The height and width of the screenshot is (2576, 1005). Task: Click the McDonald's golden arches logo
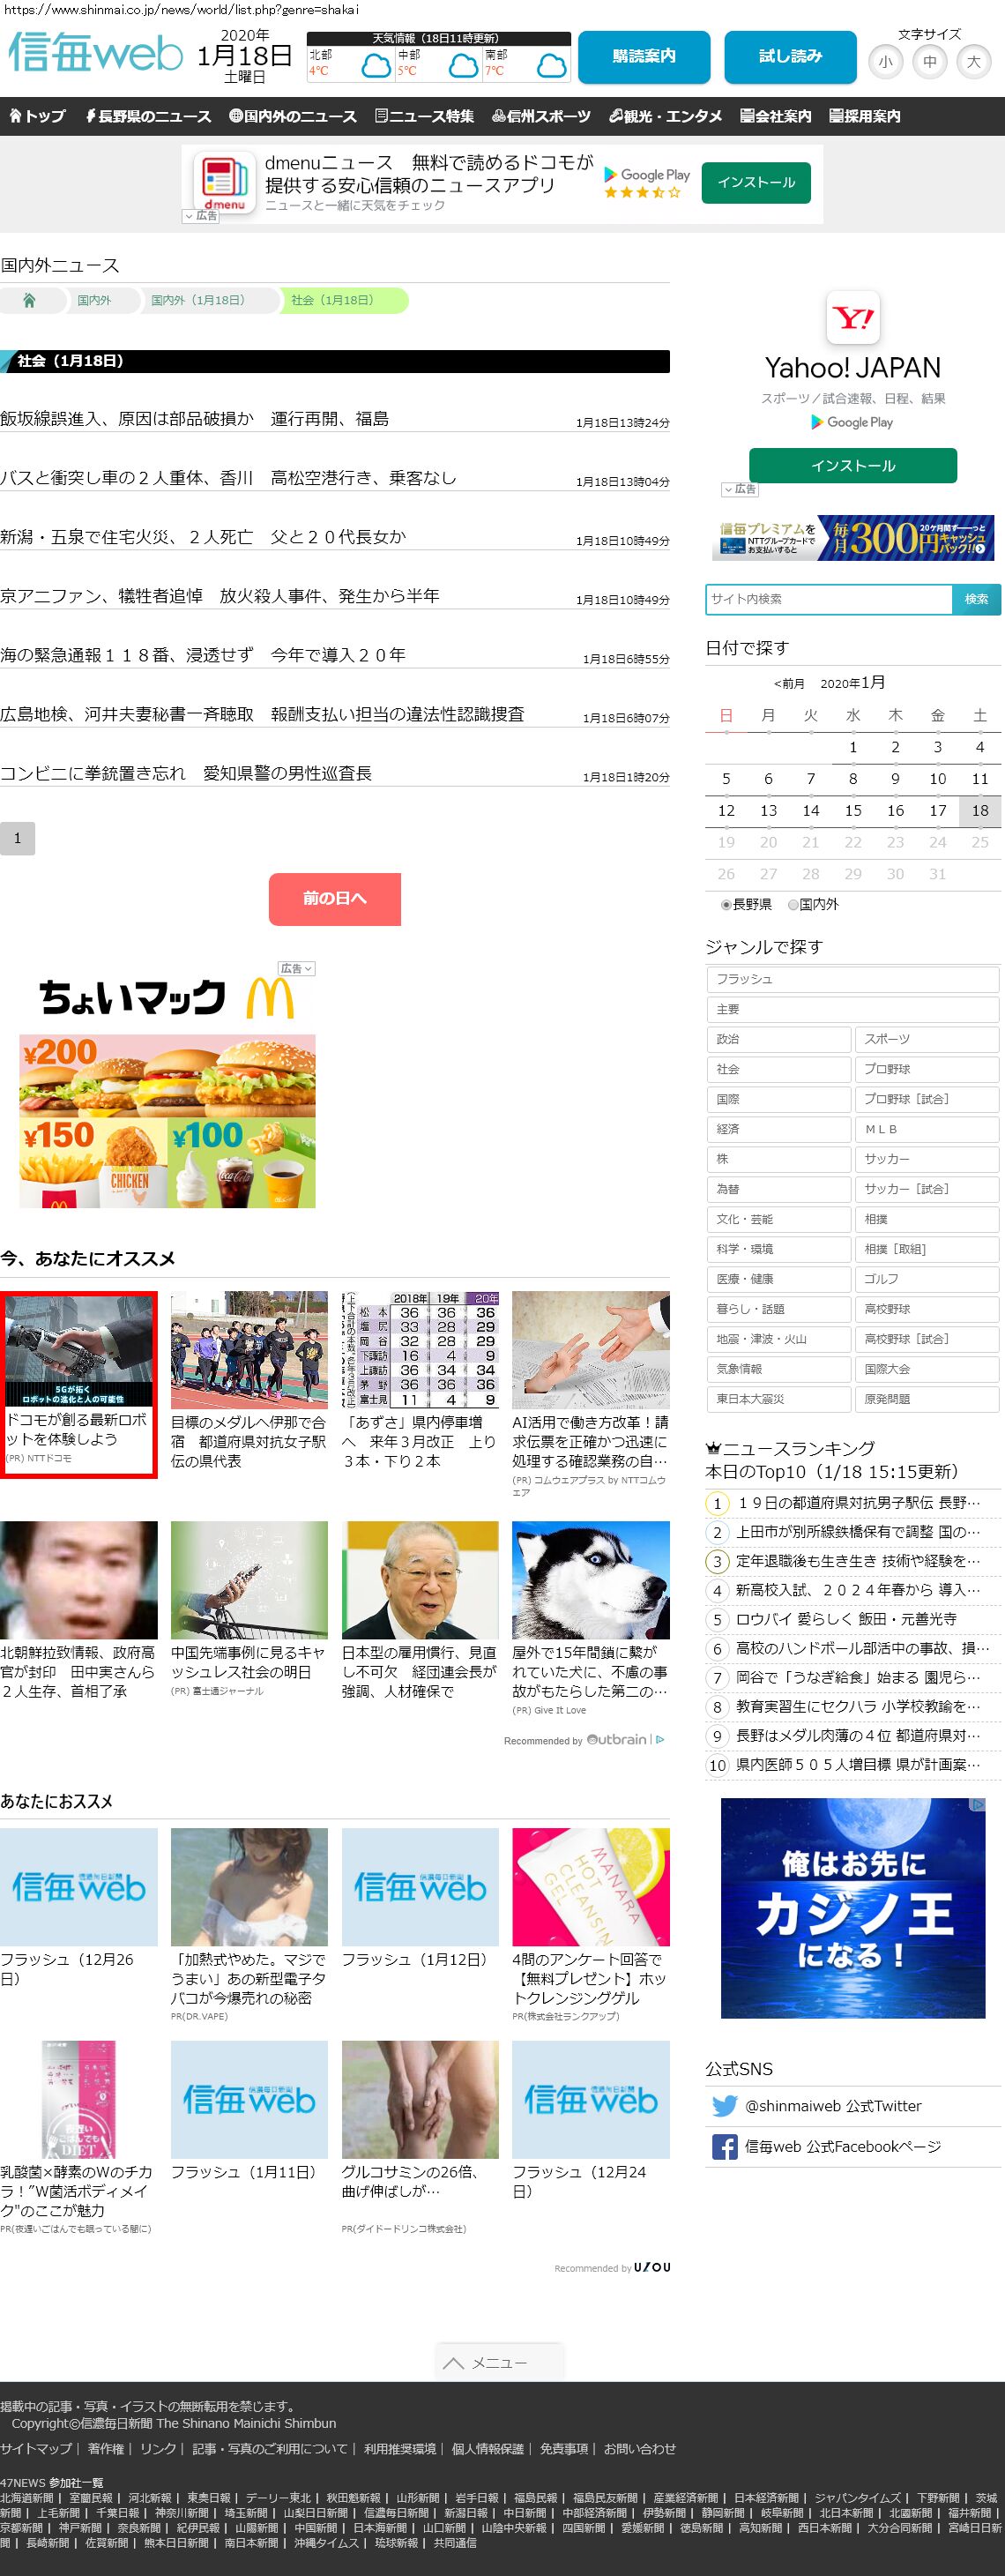pyautogui.click(x=270, y=998)
